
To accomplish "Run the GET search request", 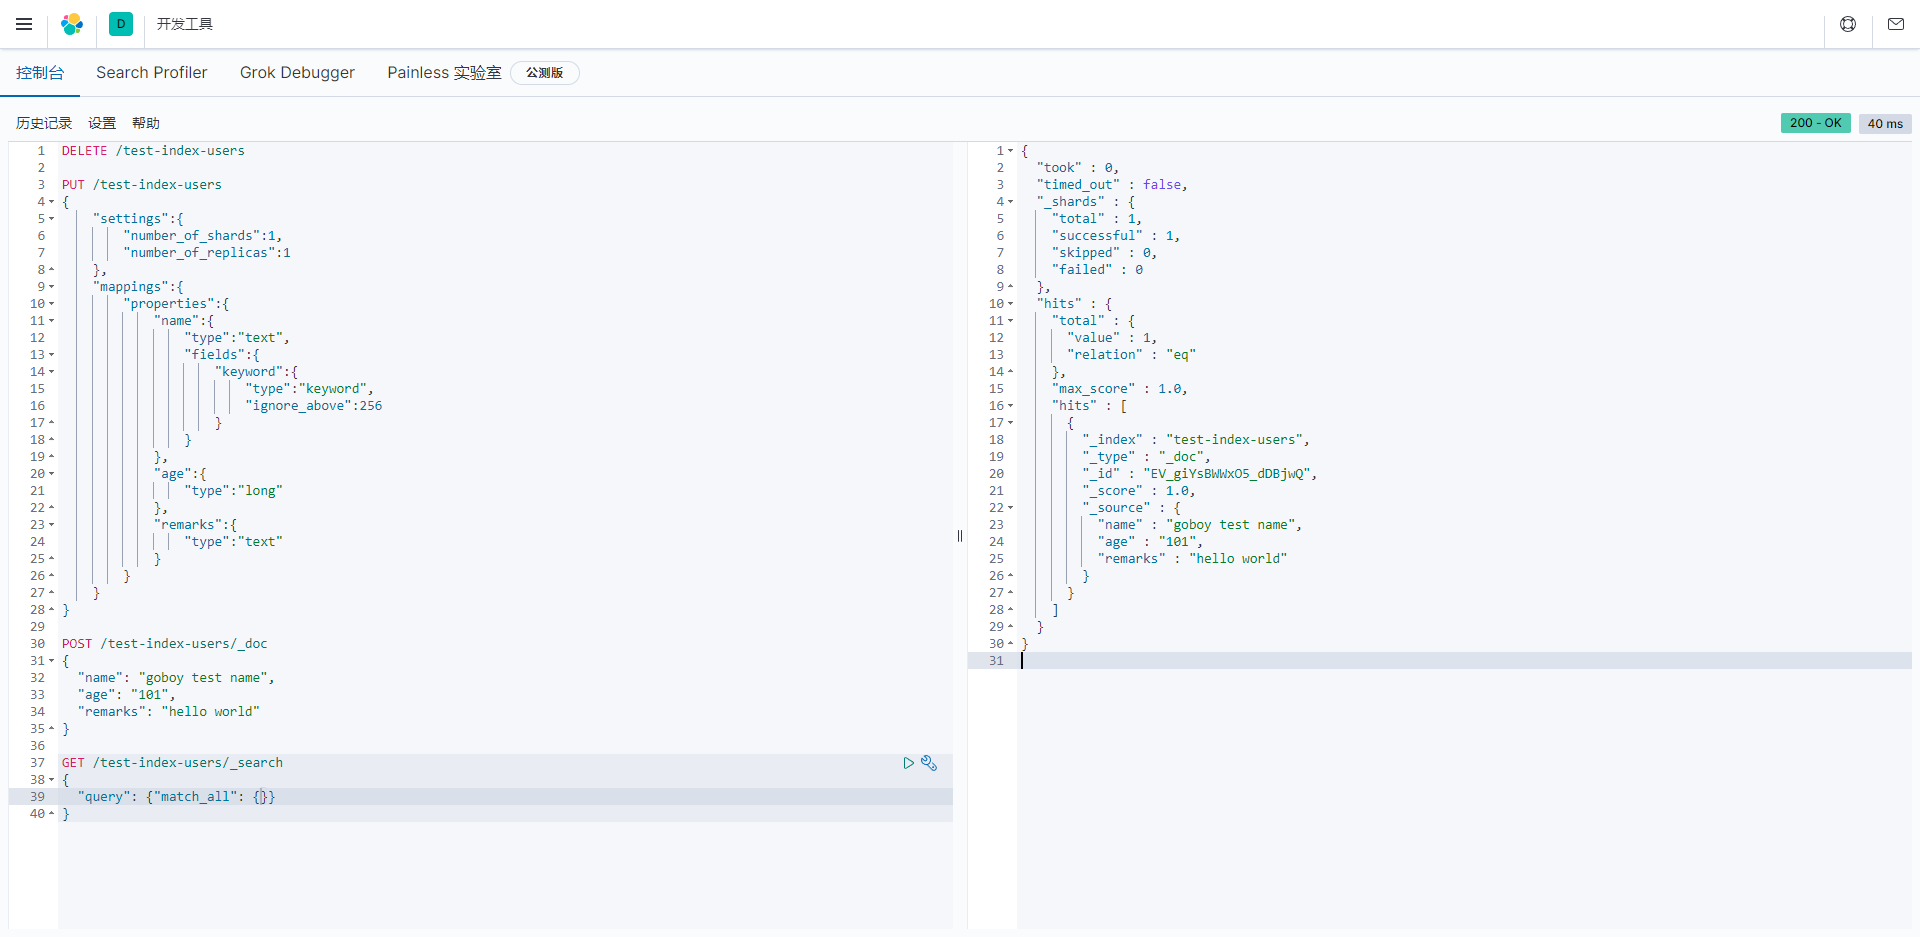I will (908, 763).
